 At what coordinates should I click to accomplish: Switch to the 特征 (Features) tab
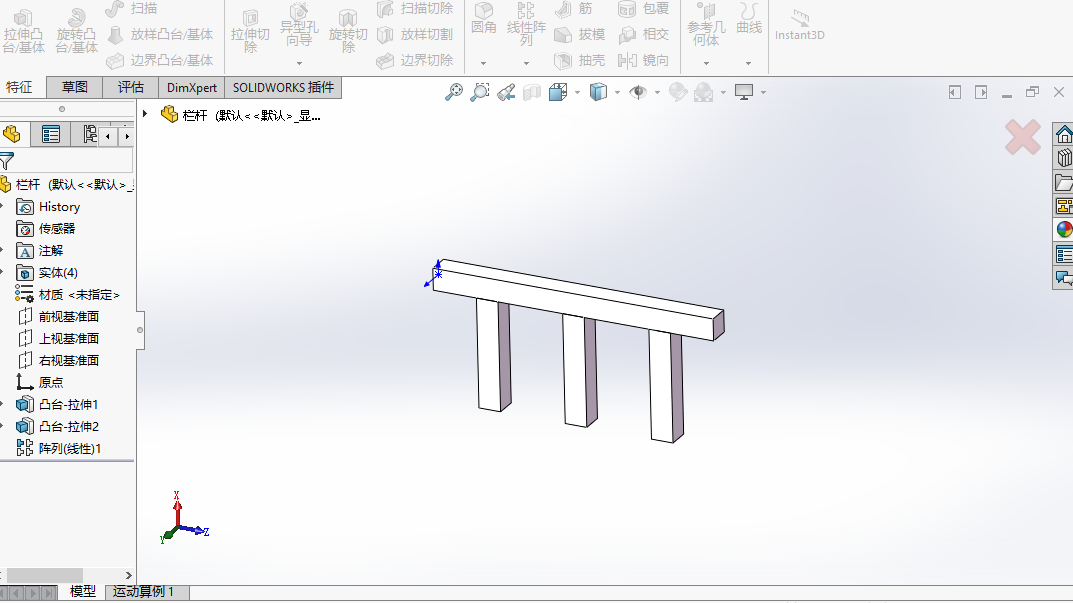(x=19, y=88)
